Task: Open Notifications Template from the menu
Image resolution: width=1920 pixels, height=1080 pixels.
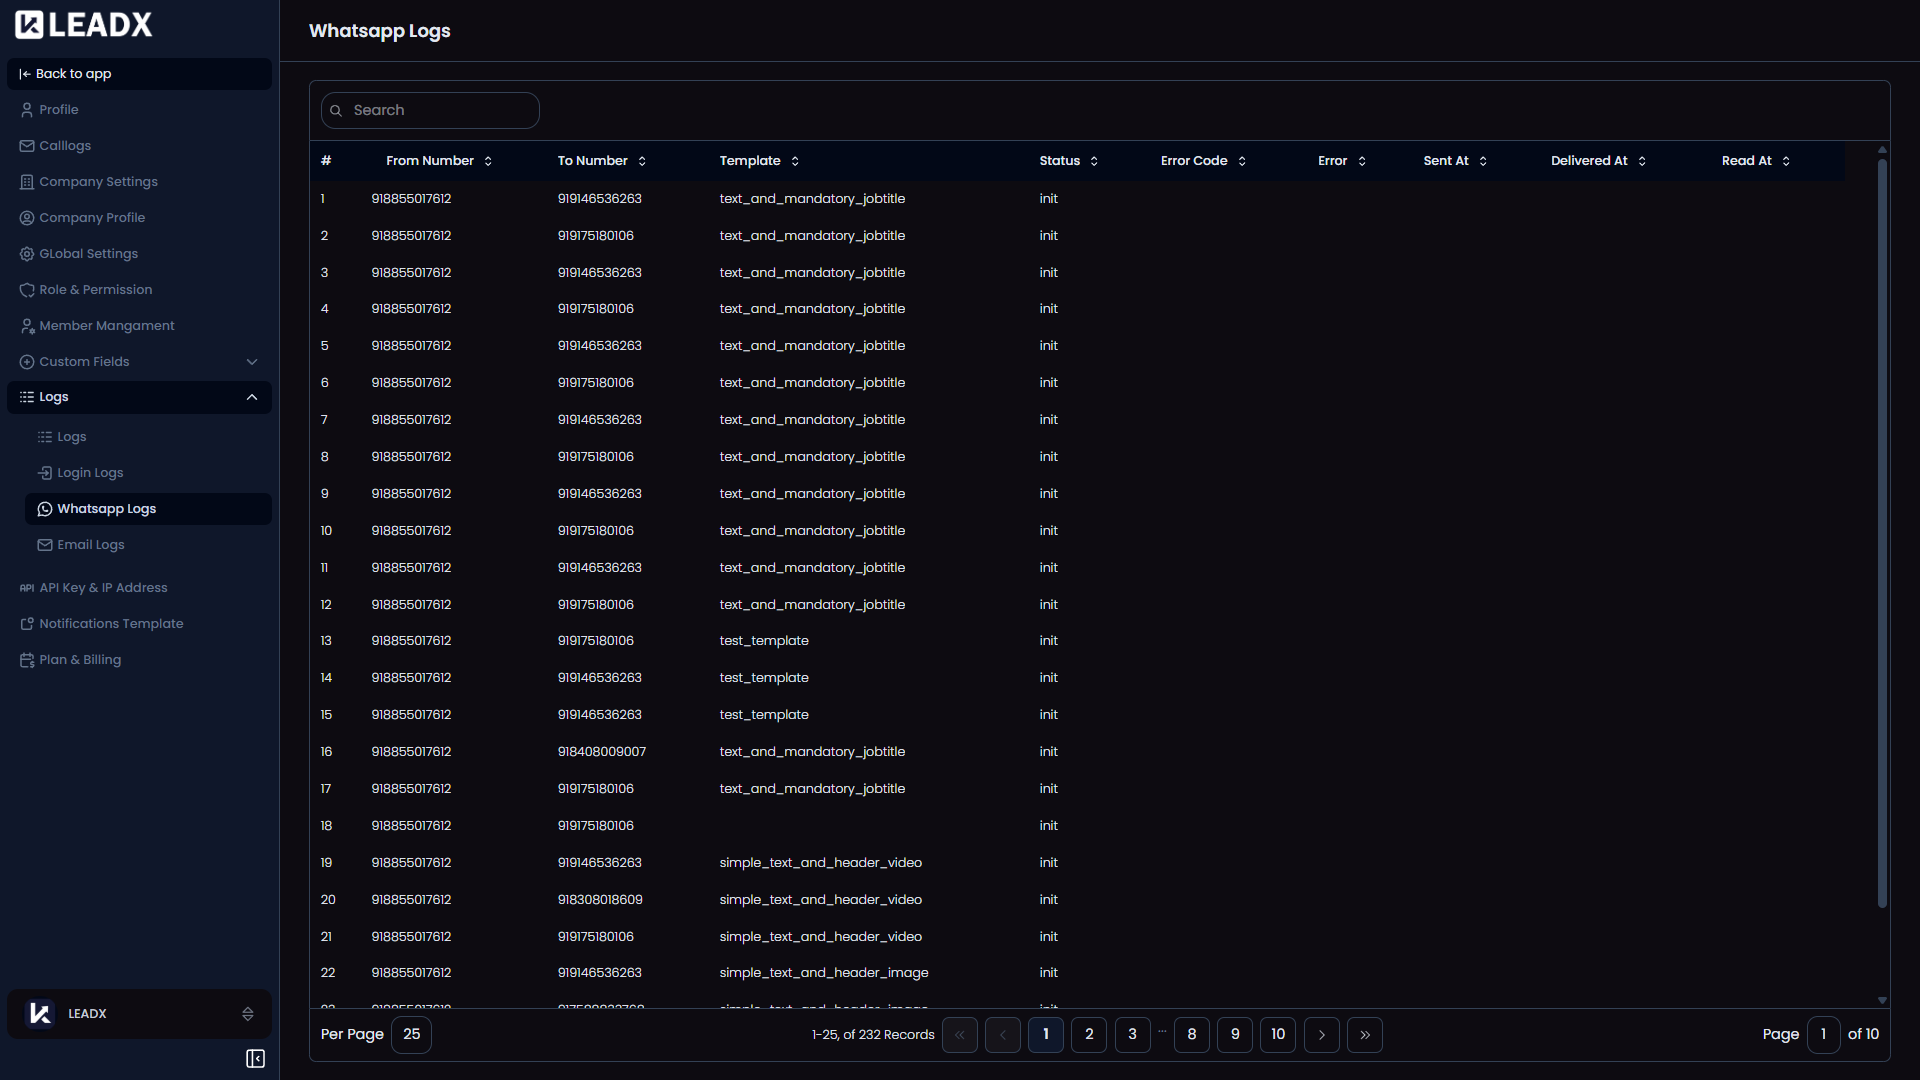Action: click(x=112, y=623)
